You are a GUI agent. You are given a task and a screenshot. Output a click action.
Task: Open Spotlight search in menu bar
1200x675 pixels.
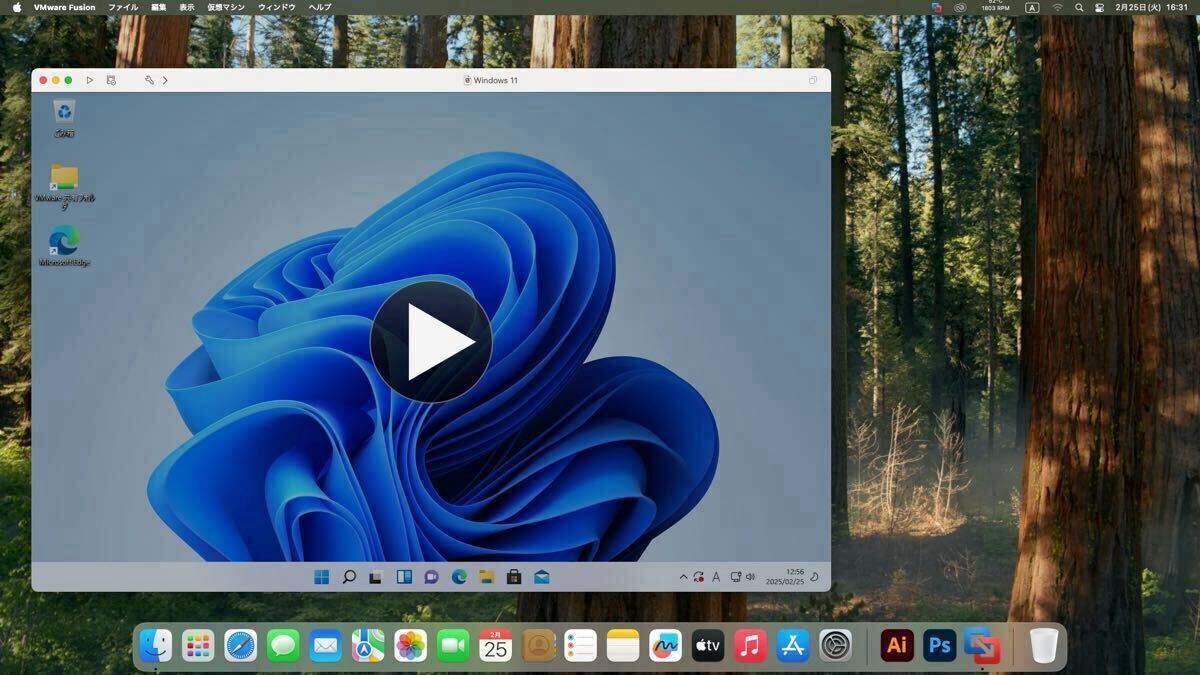point(1079,7)
